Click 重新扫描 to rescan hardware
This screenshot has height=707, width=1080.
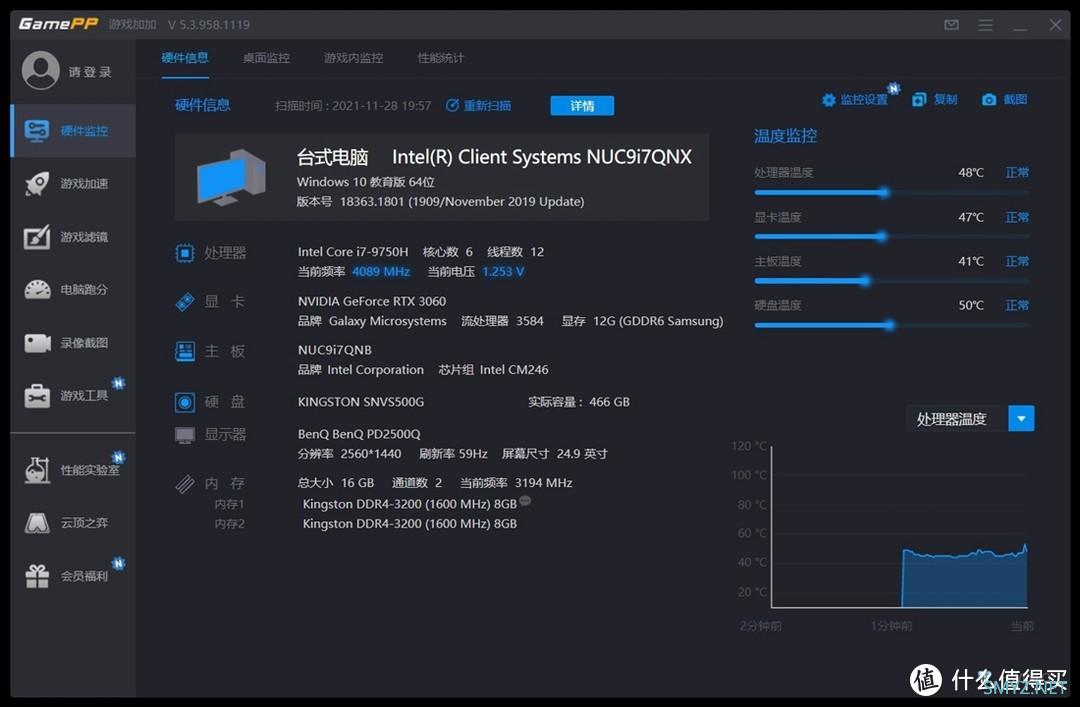479,105
